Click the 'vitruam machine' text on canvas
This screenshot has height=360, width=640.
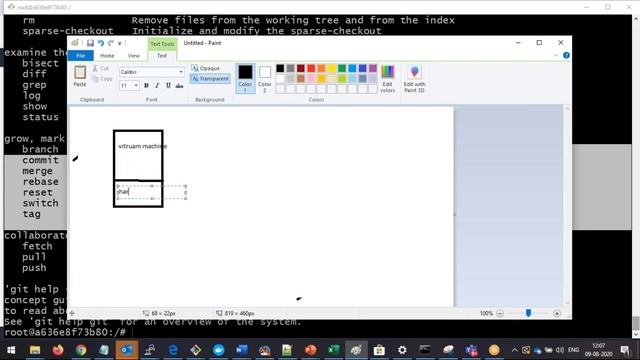(x=142, y=146)
